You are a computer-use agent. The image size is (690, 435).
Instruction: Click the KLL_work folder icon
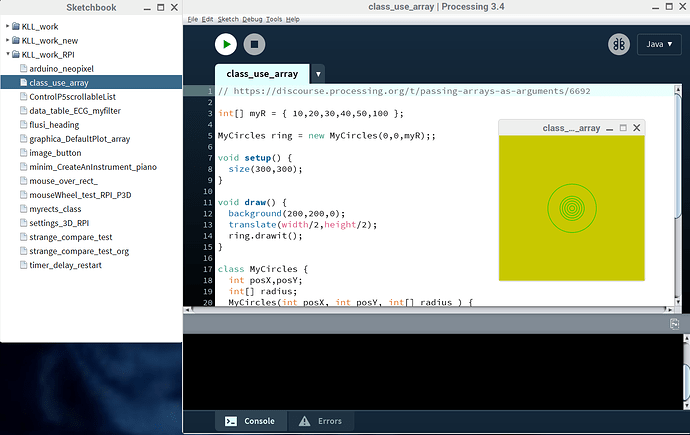16,26
